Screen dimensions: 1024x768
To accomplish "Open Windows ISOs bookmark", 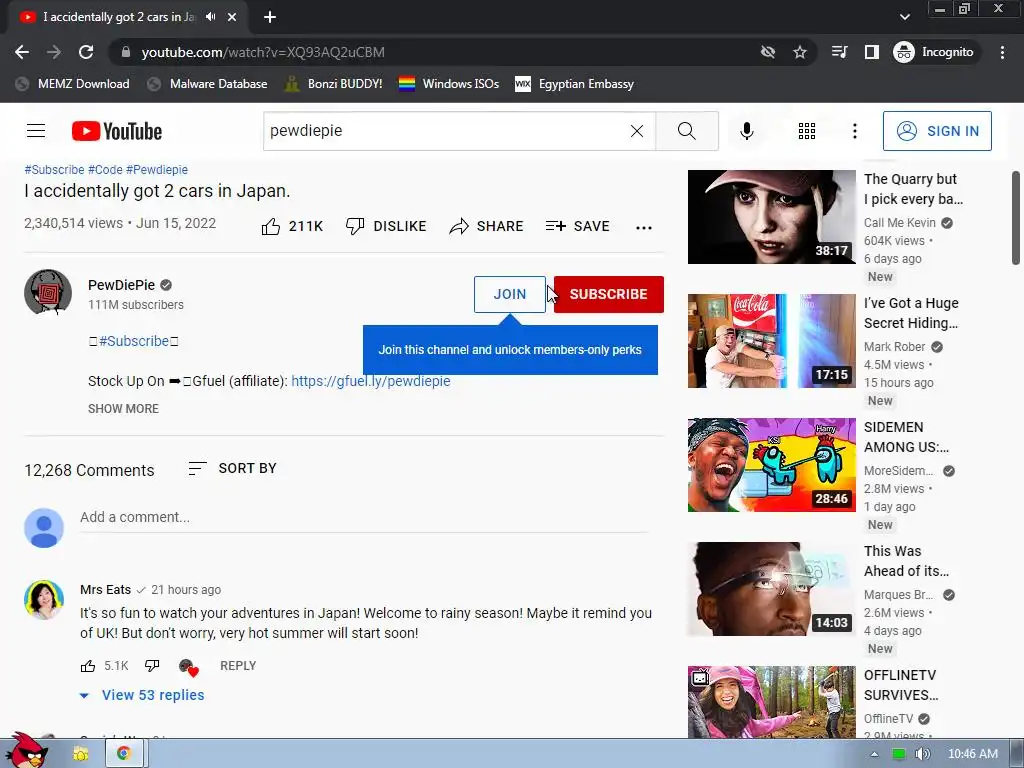I will coord(449,84).
